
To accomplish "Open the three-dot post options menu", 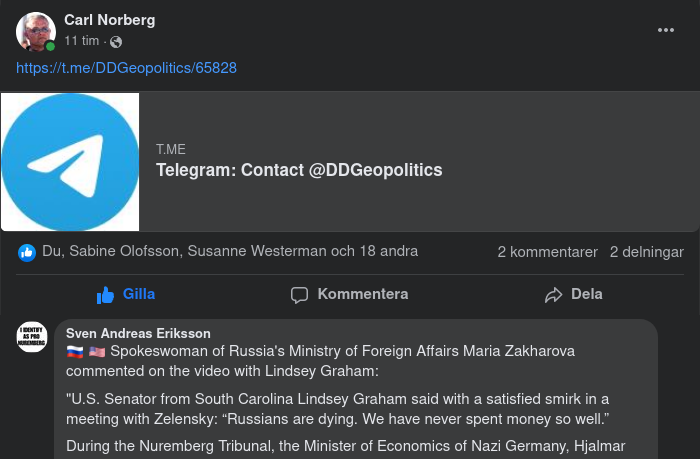I will (x=666, y=30).
